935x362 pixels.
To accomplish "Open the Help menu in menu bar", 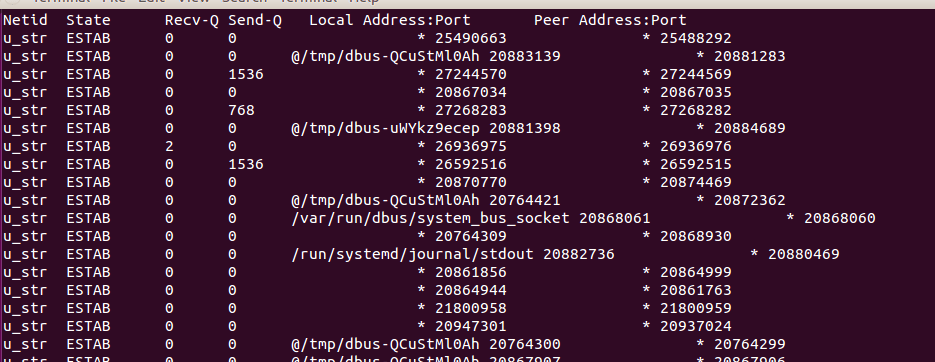I will tap(364, 1).
